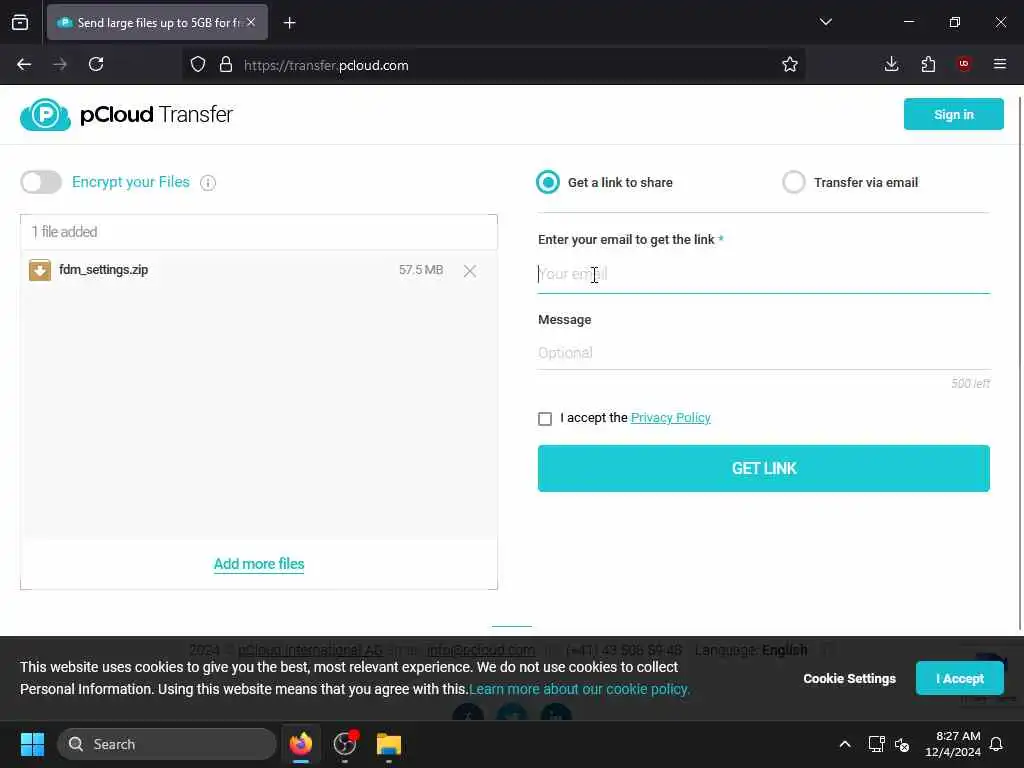
Task: Open the extensions puzzle icon
Action: click(x=928, y=64)
